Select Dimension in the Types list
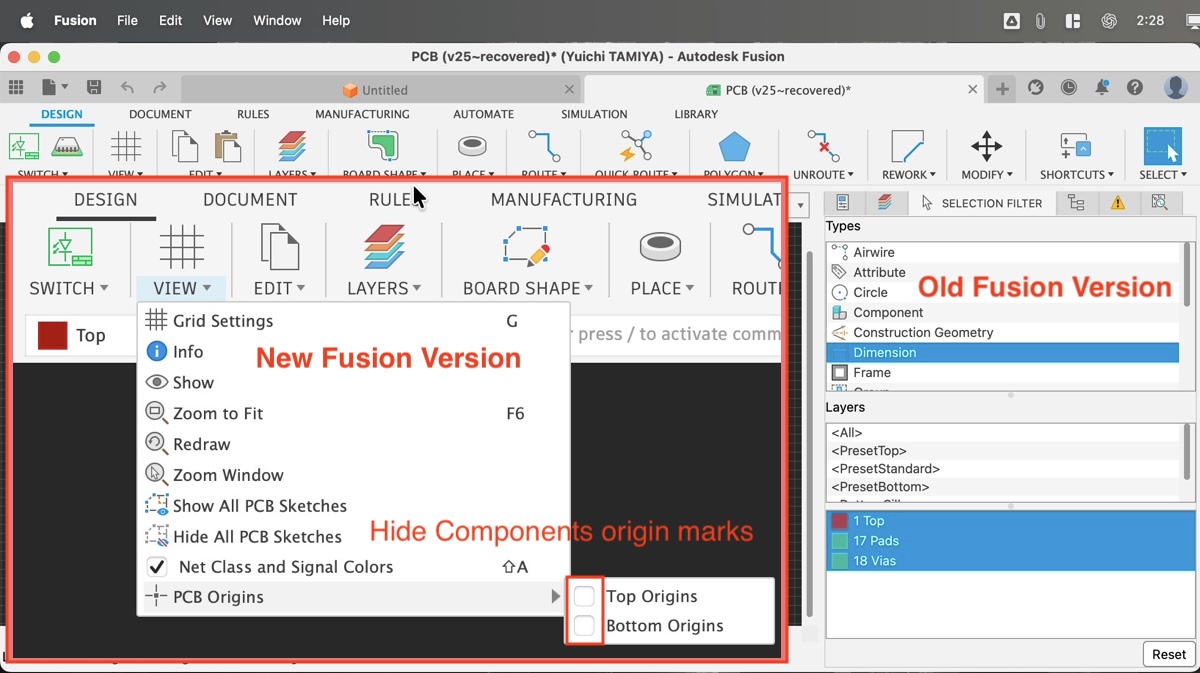Viewport: 1200px width, 673px height. pos(1002,352)
